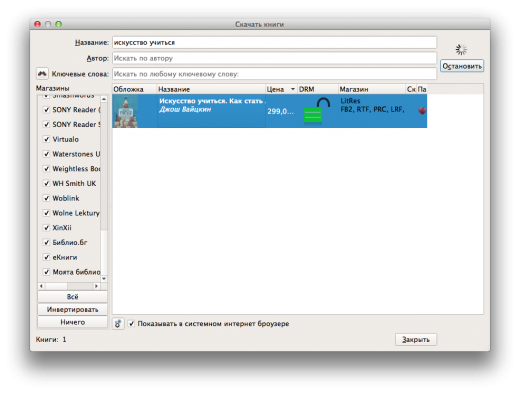Toggle the Weightless Books checkbox
Viewport: 520px width, 393px height.
pos(46,169)
